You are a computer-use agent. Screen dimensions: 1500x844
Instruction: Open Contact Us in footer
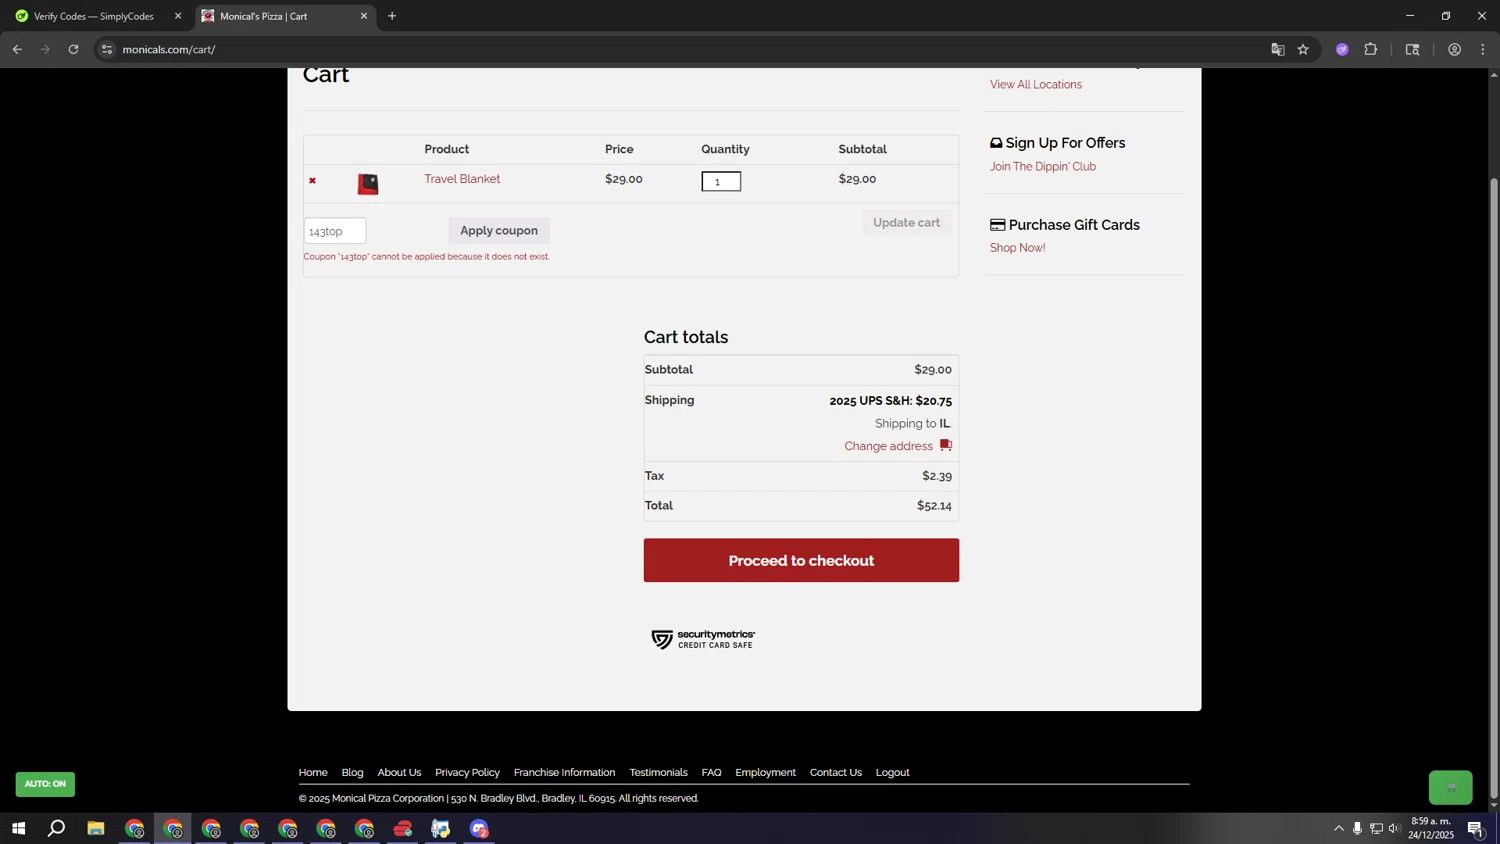pos(835,772)
